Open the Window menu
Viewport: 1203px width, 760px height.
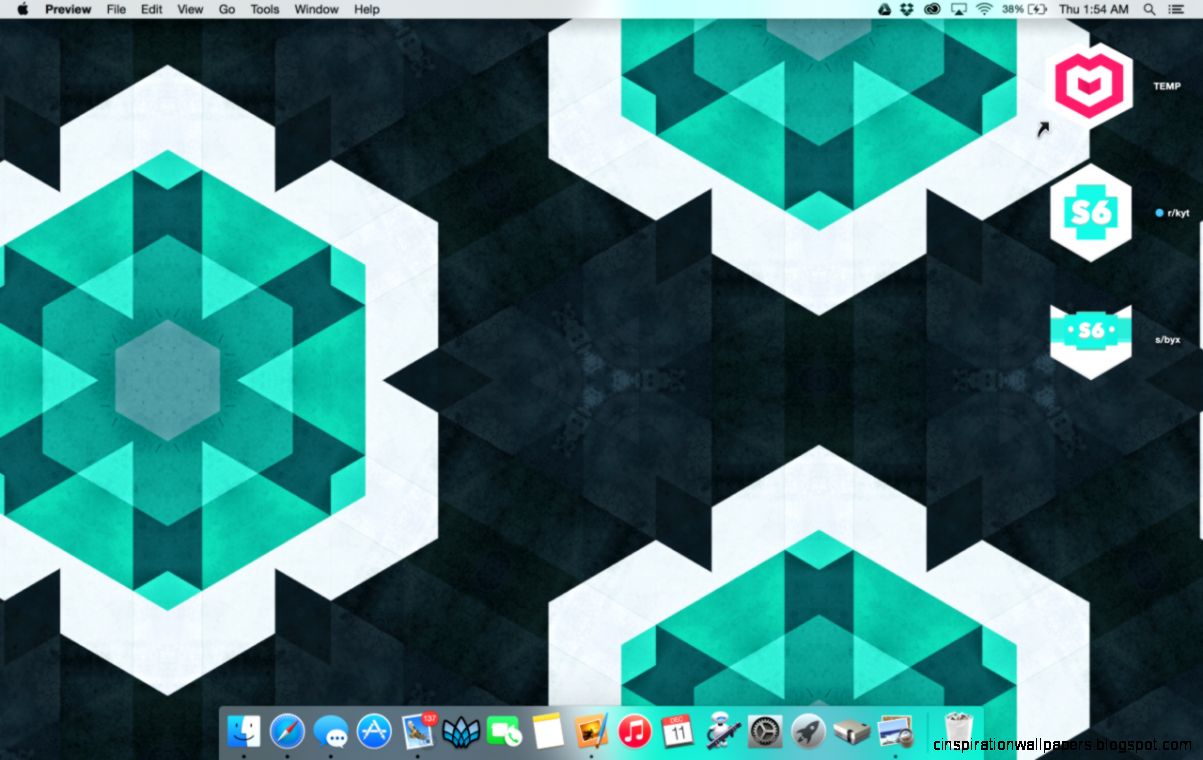[x=316, y=9]
